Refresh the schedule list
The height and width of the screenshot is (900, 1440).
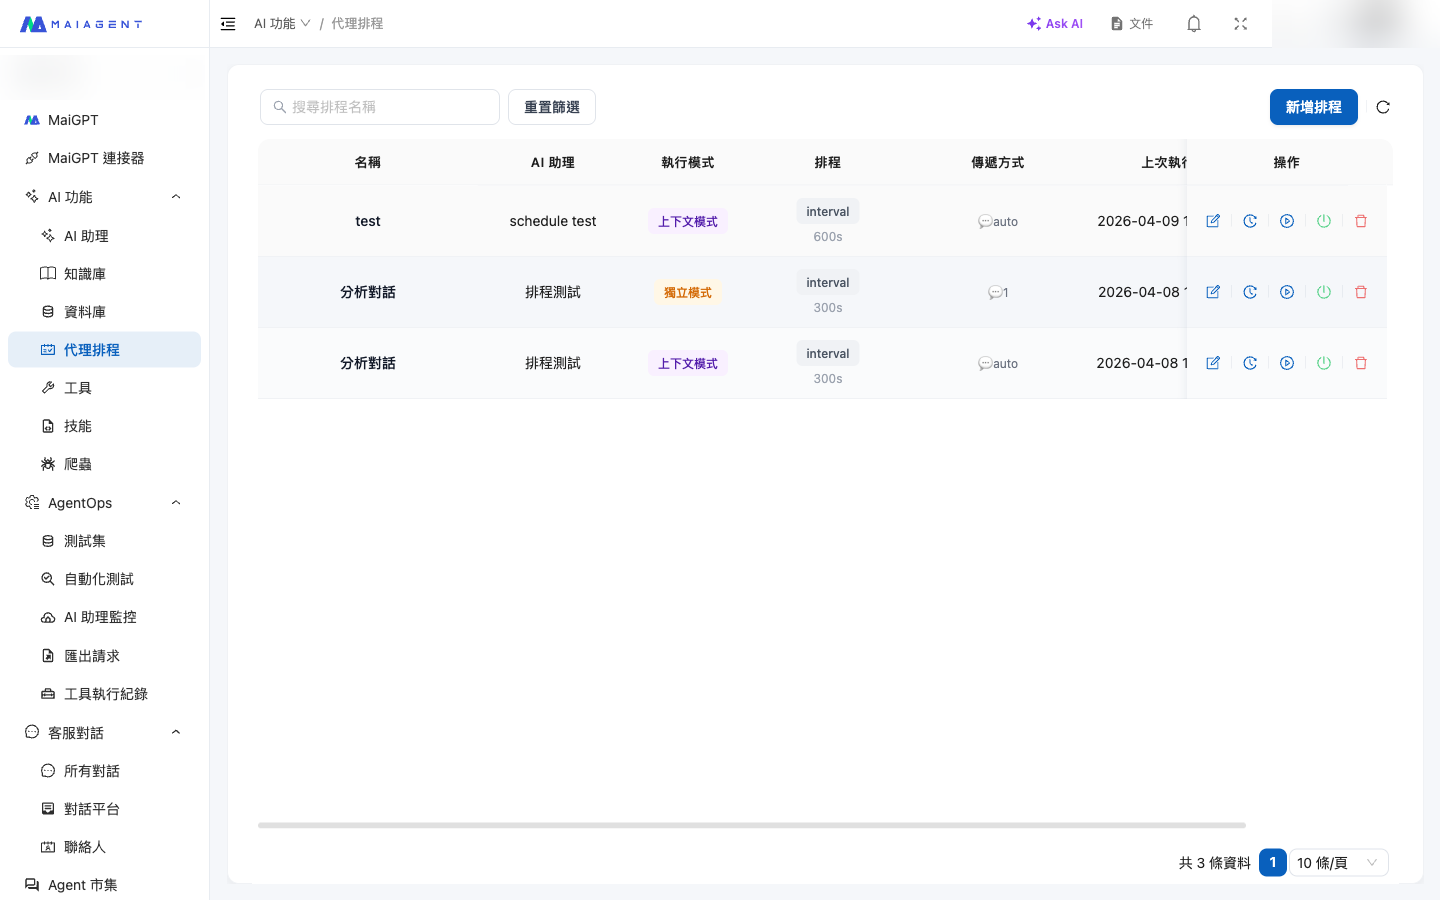point(1383,107)
